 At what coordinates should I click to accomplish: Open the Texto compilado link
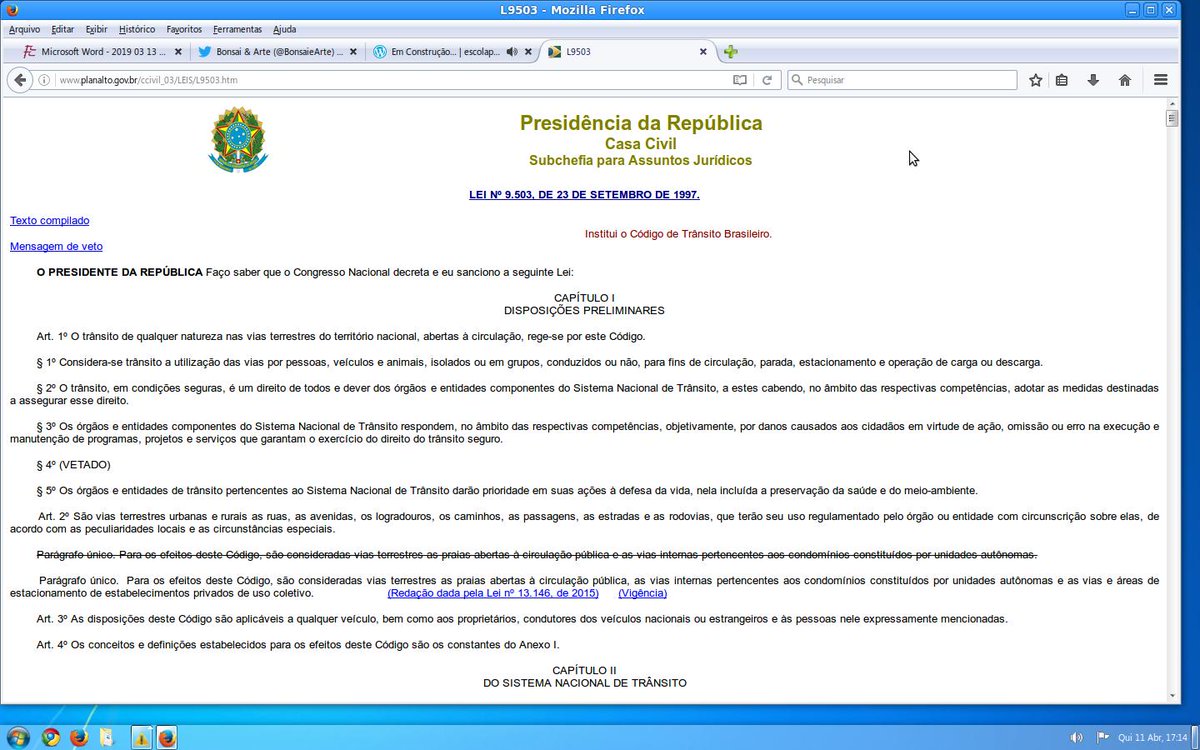click(50, 220)
